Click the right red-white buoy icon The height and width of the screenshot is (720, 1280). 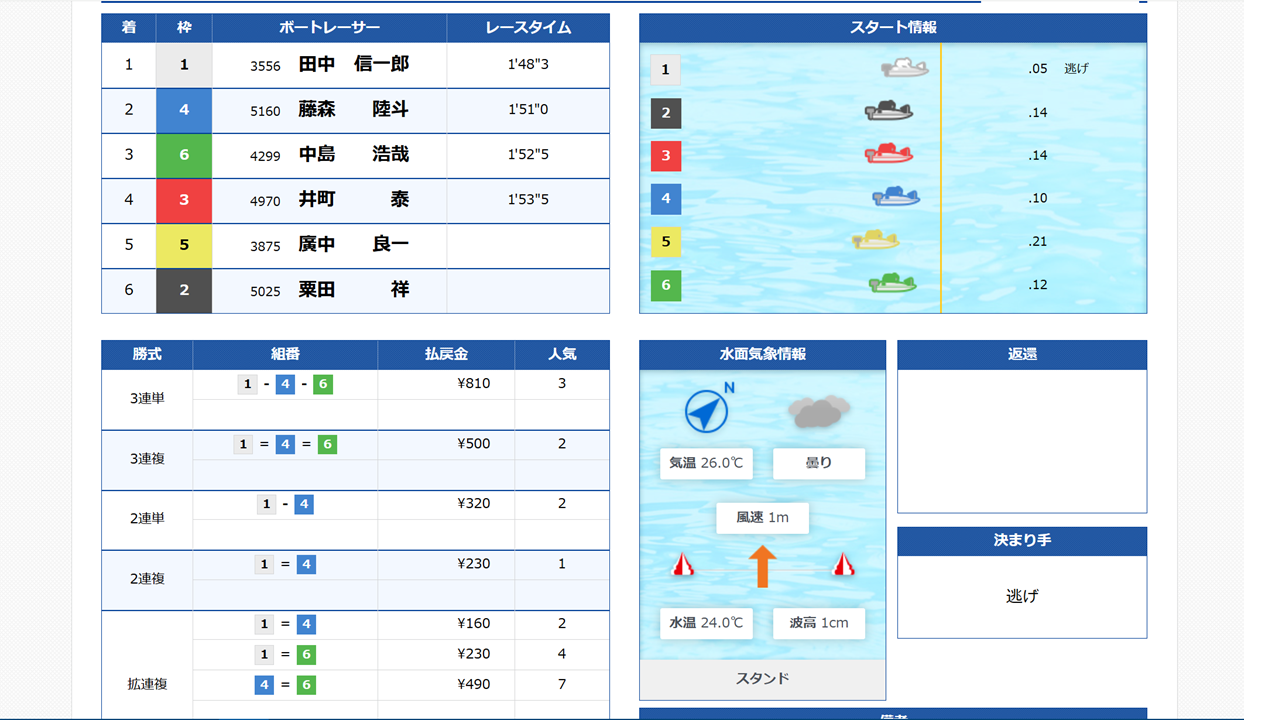point(843,565)
